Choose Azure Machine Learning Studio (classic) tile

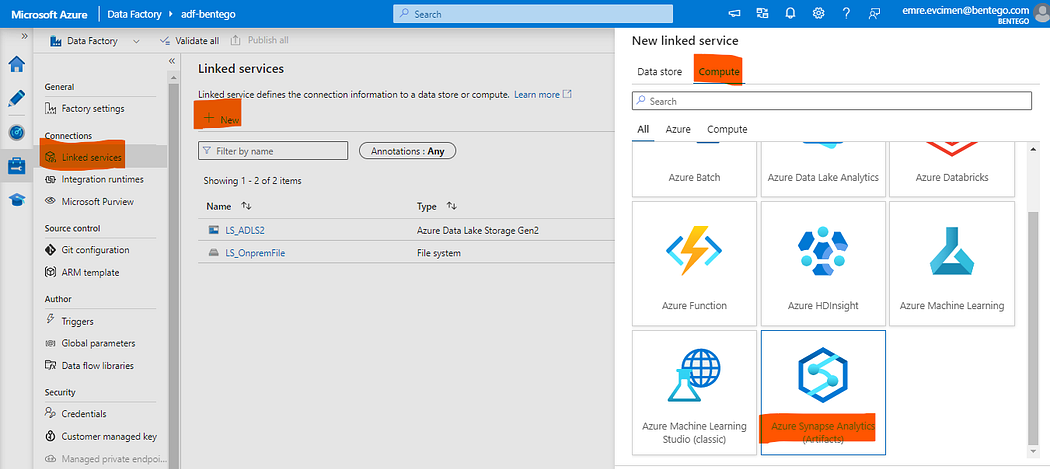[694, 393]
